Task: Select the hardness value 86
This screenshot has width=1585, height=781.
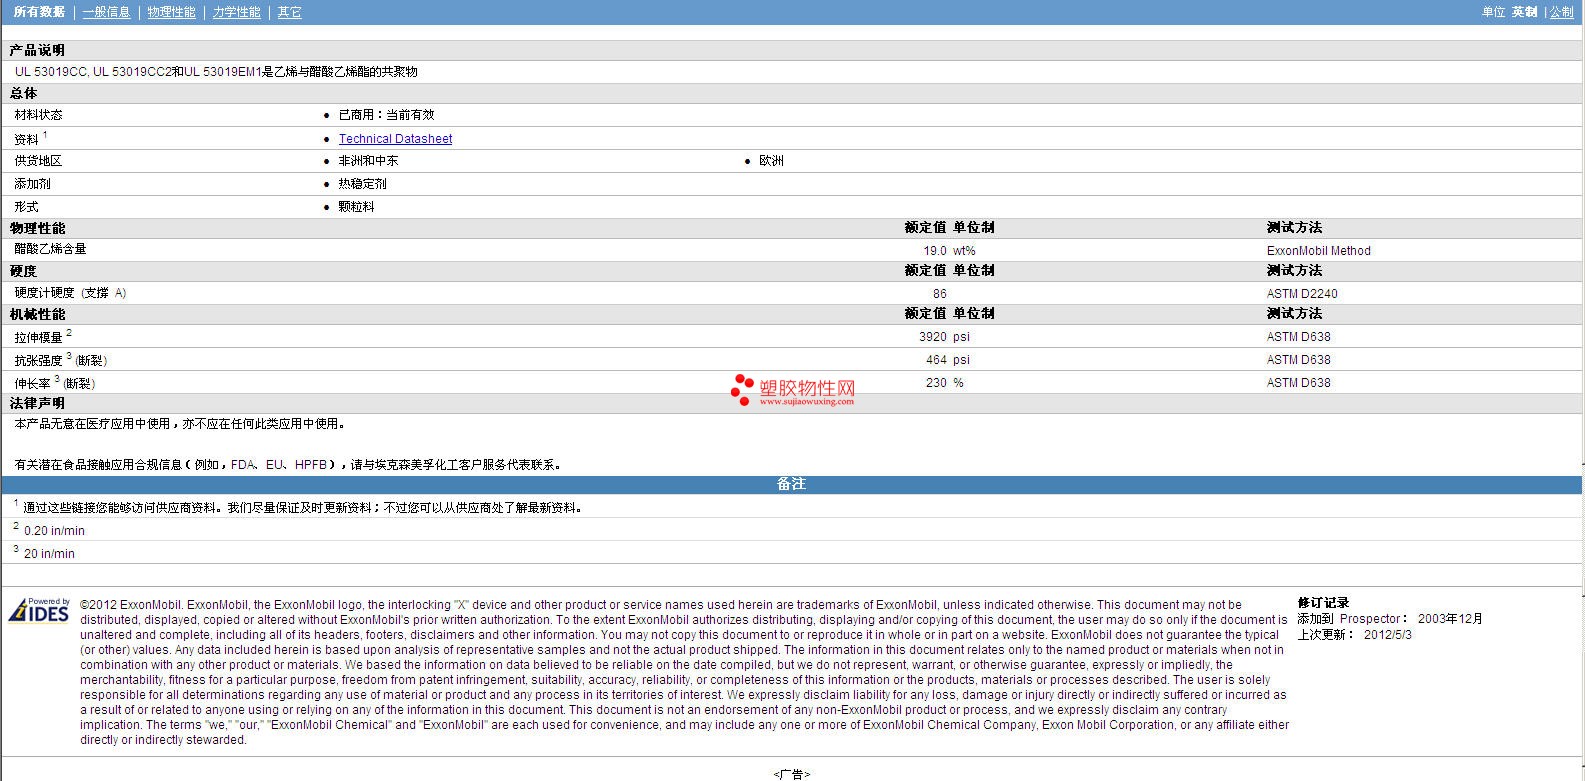Action: point(940,294)
